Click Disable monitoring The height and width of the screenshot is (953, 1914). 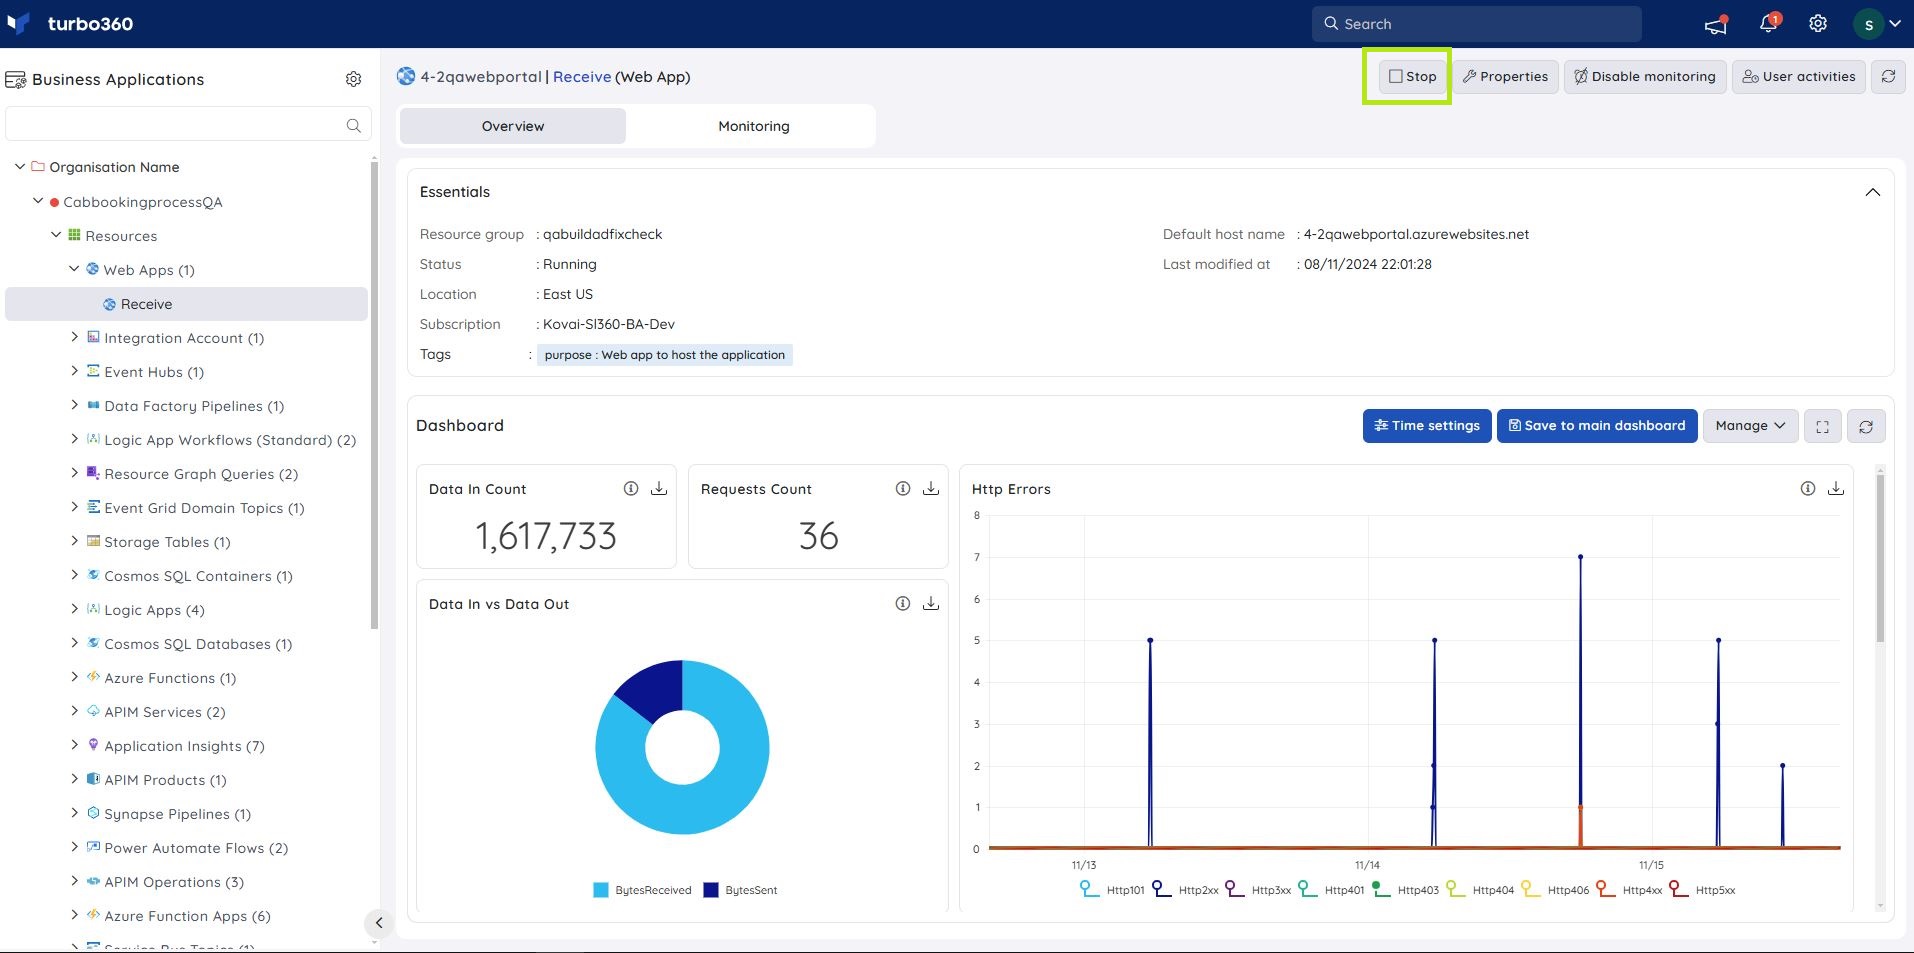1645,76
